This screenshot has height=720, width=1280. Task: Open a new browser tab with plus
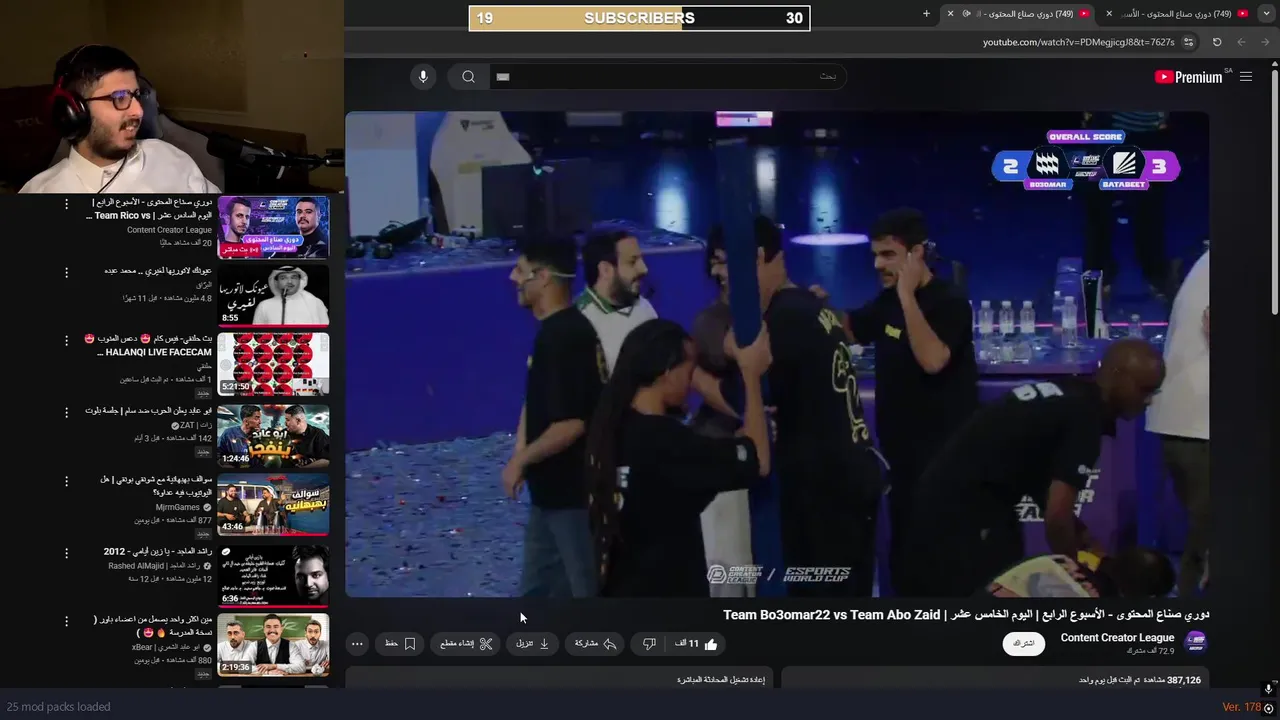click(926, 14)
